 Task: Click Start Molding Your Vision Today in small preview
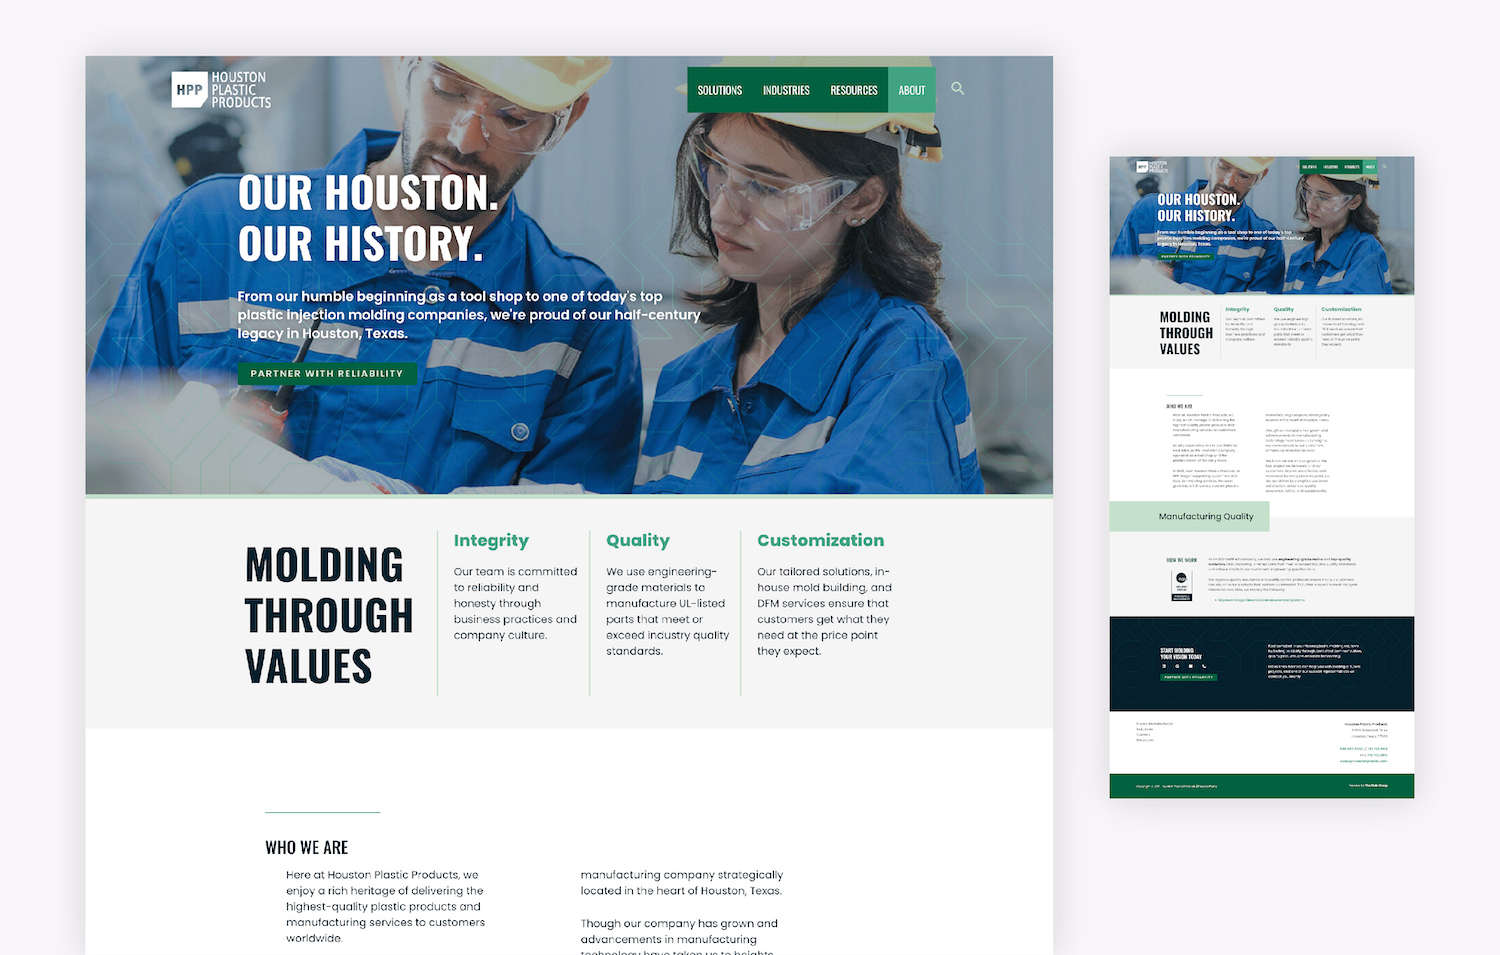click(1181, 654)
